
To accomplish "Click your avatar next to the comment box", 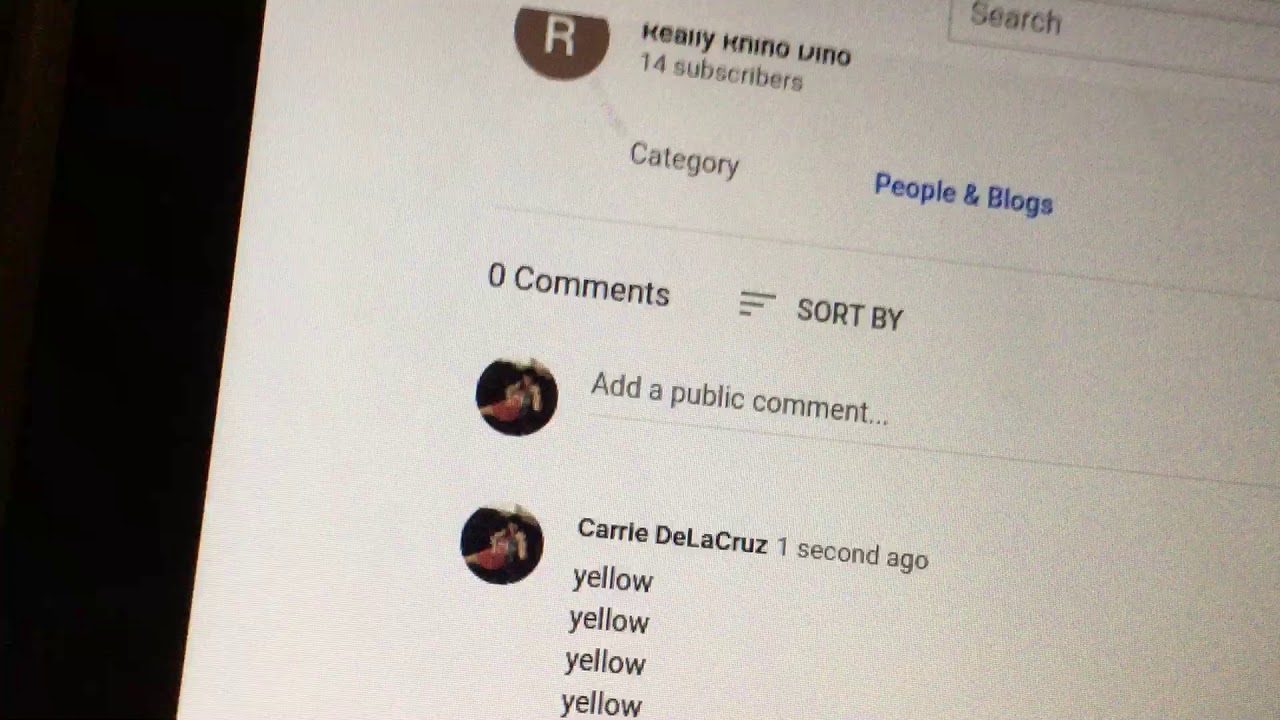I will coord(516,396).
